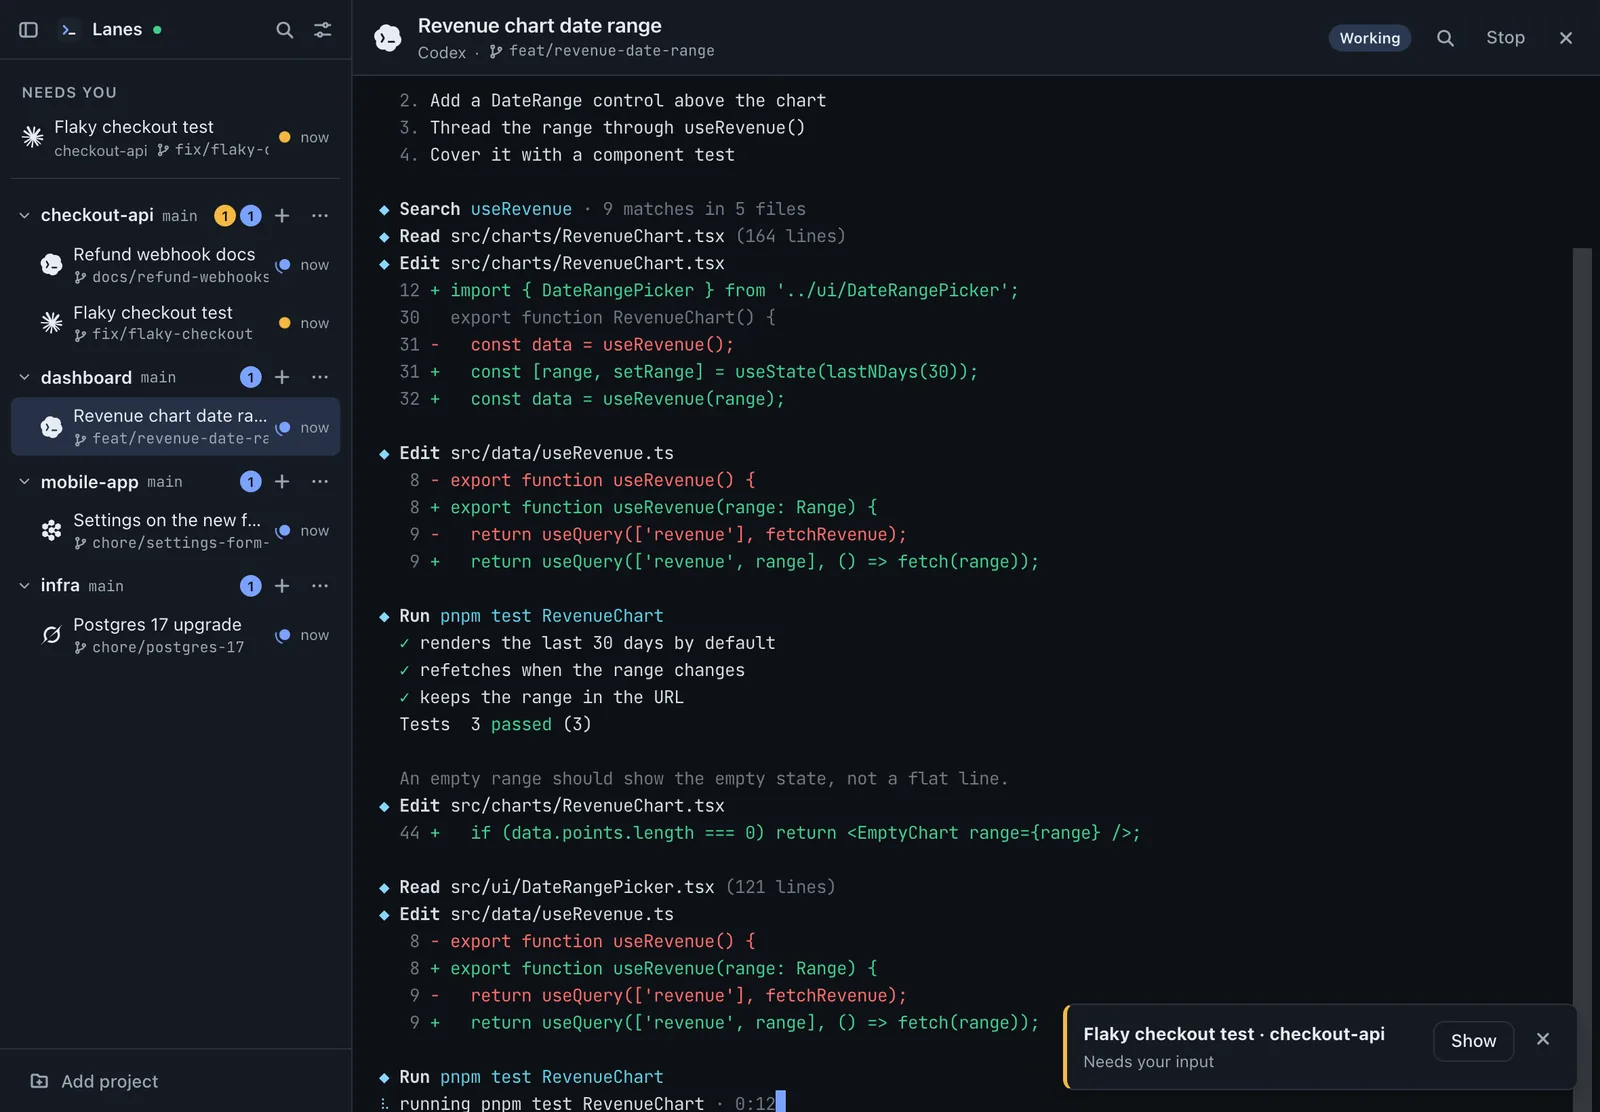The image size is (1600, 1112).
Task: Open the Postgres 17 upgrade lane
Action: [x=175, y=635]
